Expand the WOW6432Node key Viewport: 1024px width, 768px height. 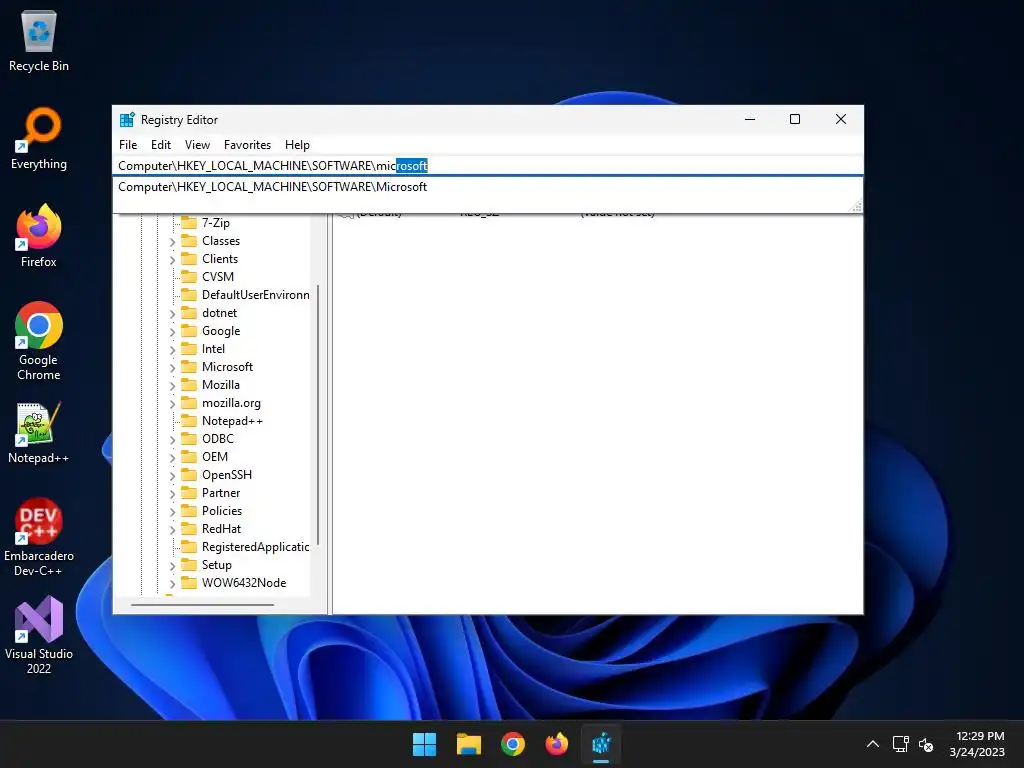[x=172, y=584]
